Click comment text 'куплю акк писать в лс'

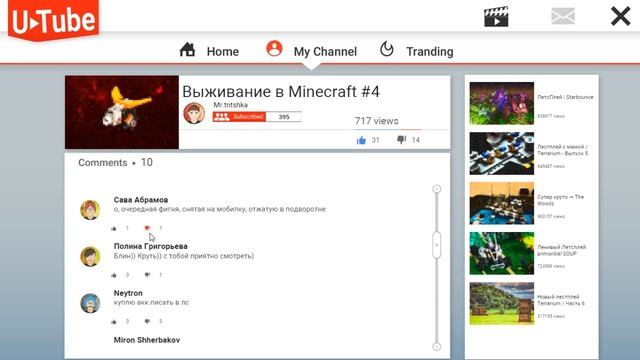(151, 302)
